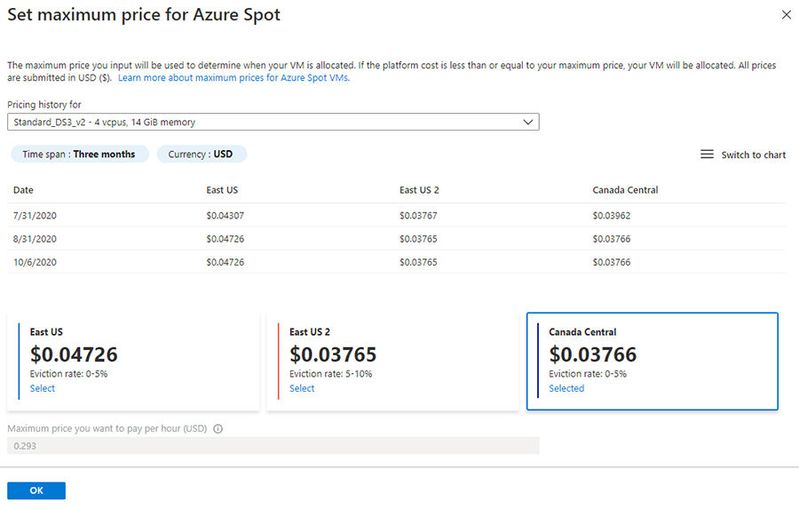Click Canada Central card eviction rate text
Screen dimensions: 799x509
pyautogui.click(x=588, y=373)
